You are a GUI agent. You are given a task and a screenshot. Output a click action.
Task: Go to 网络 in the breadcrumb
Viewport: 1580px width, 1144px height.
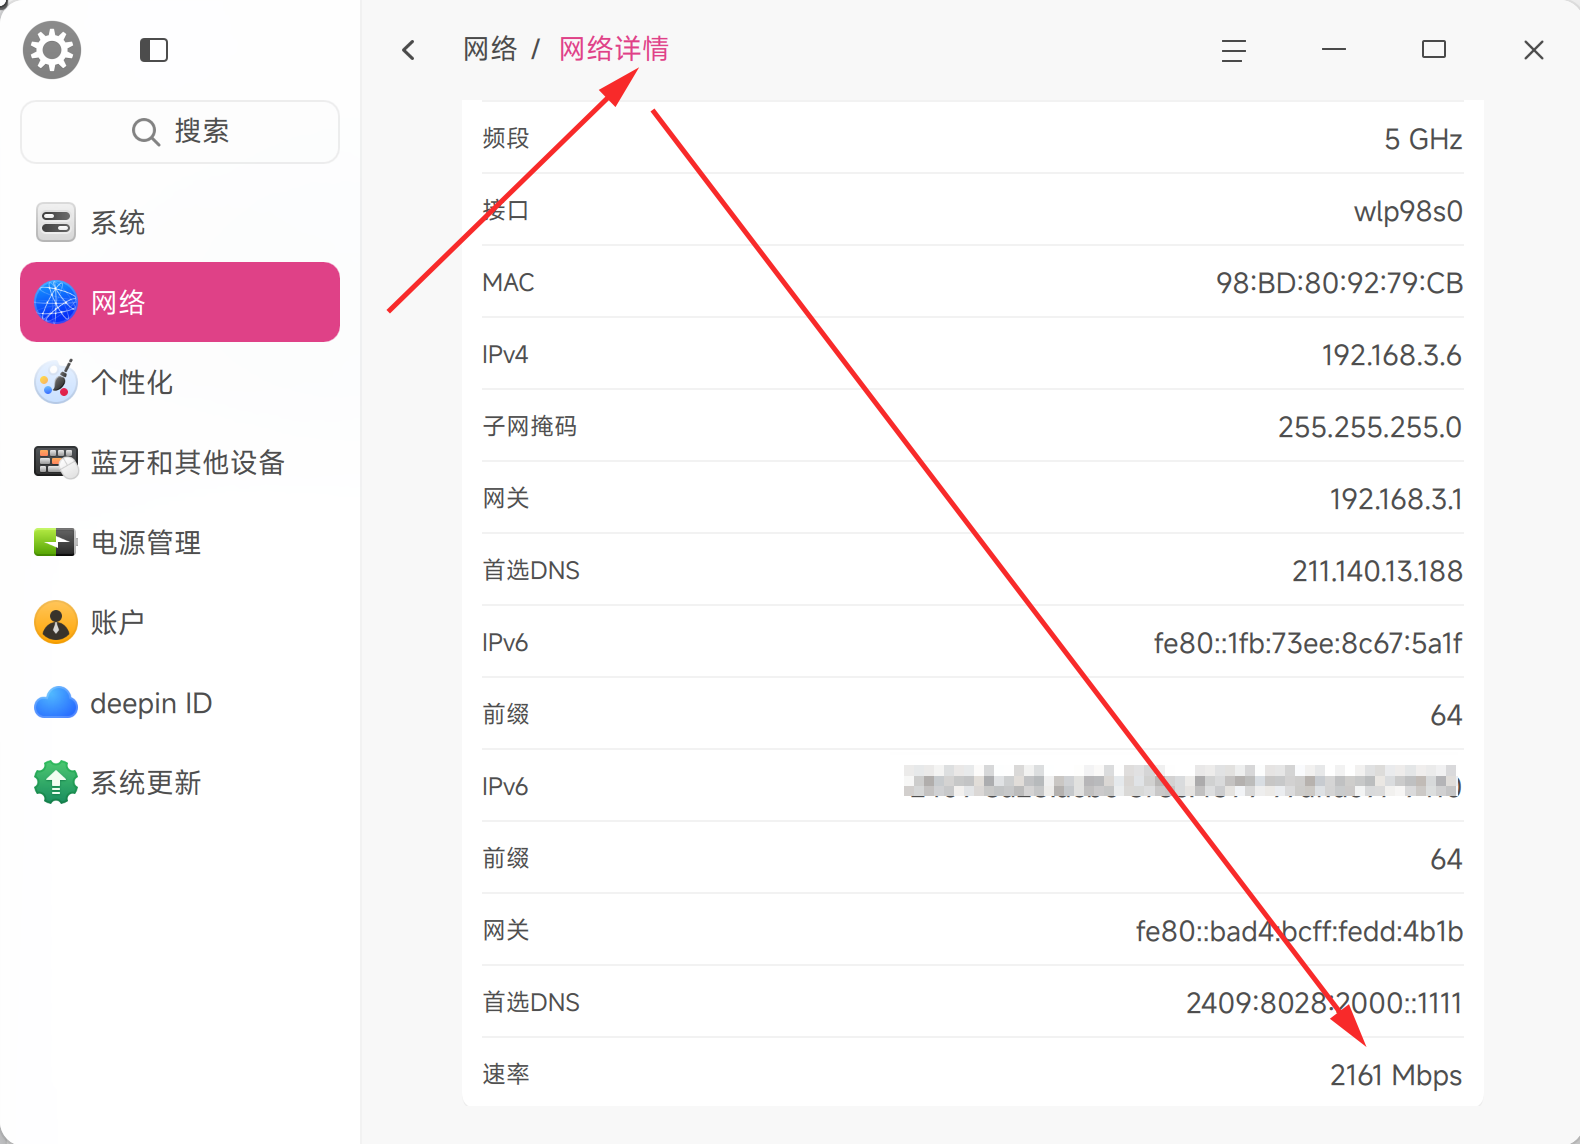click(x=490, y=49)
